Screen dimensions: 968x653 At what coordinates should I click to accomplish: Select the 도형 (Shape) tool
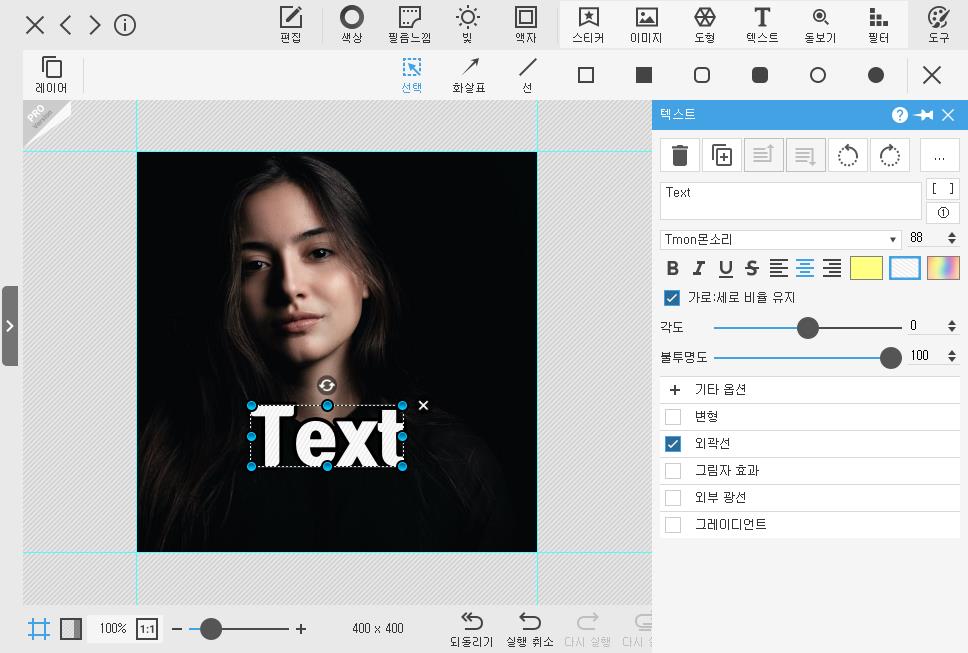(704, 25)
